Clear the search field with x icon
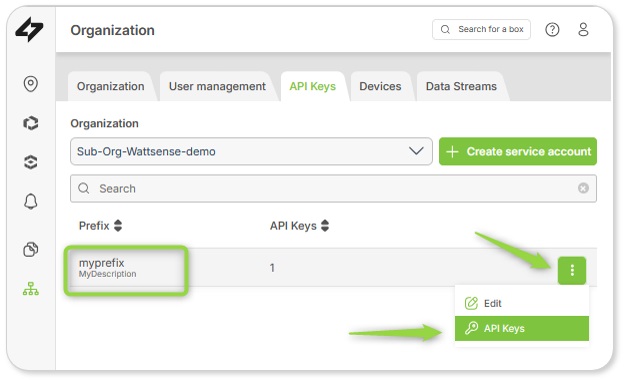The height and width of the screenshot is (382, 624). [x=583, y=188]
